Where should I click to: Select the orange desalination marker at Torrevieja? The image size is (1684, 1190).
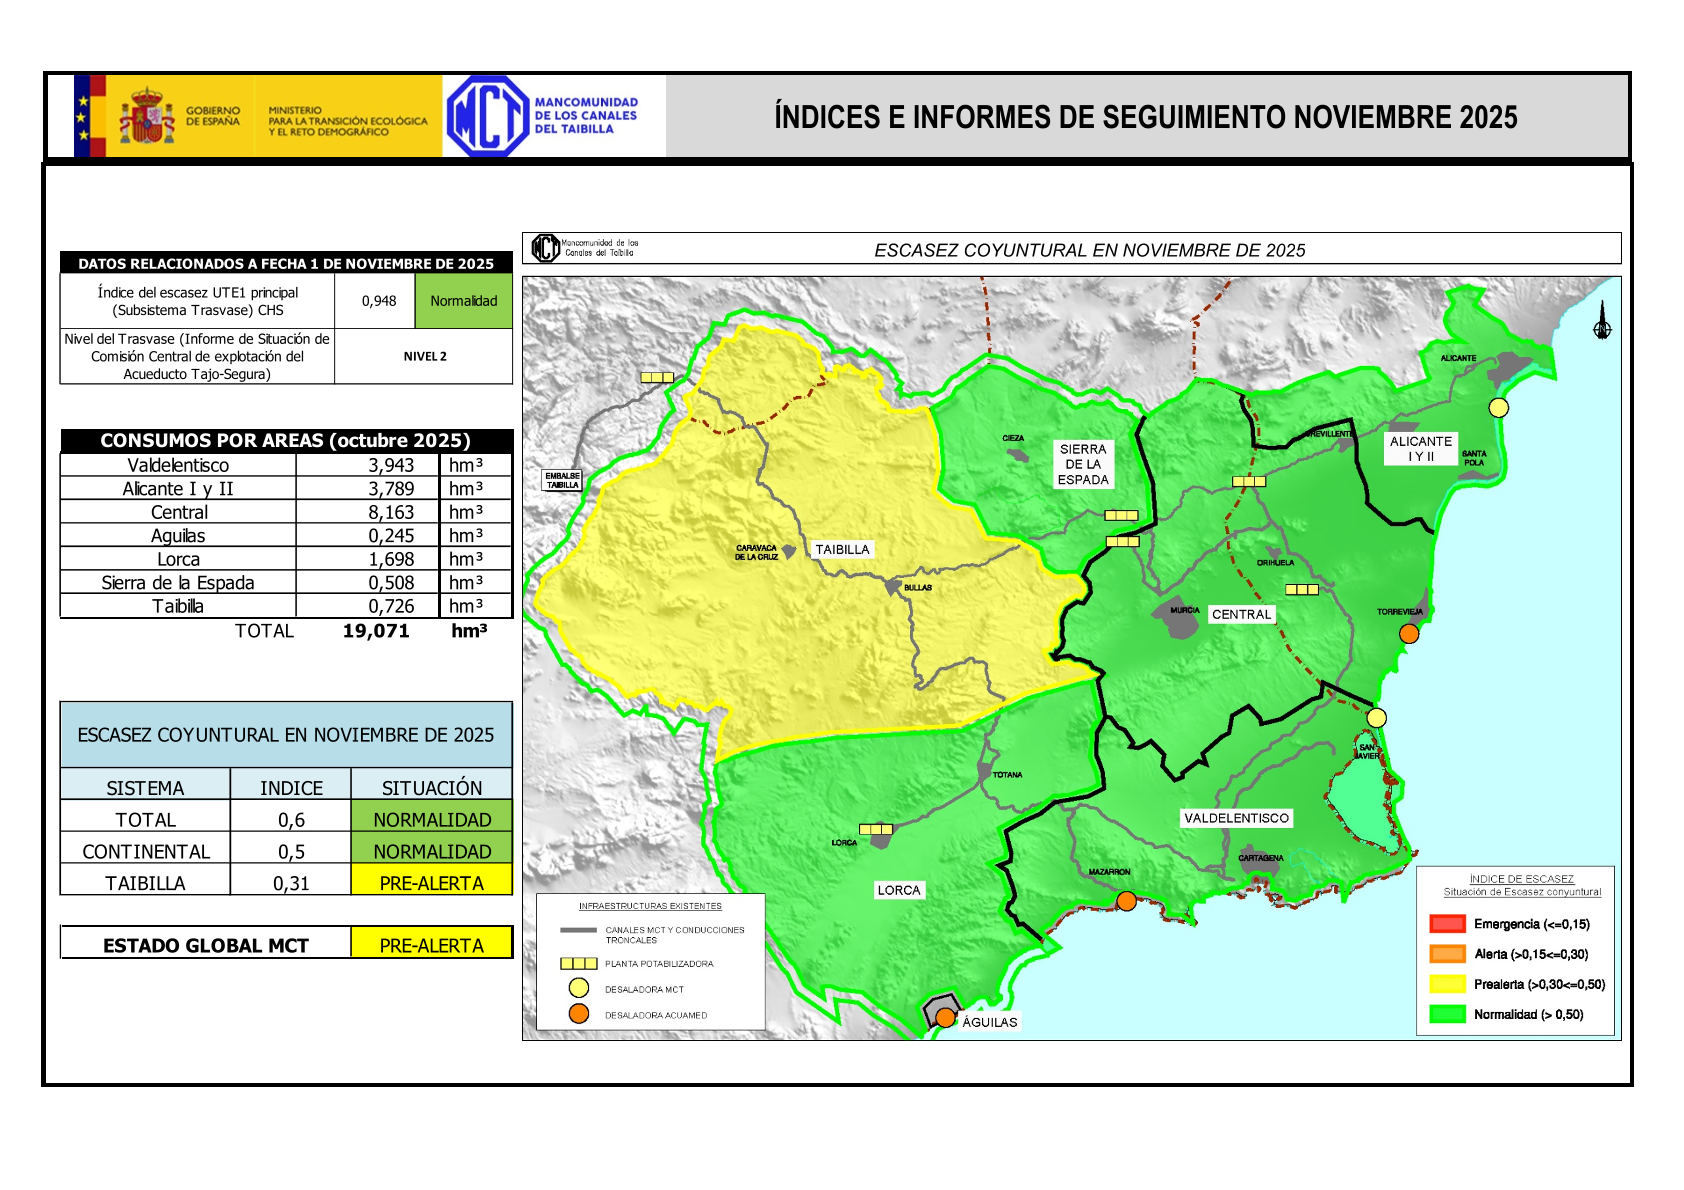(1408, 633)
